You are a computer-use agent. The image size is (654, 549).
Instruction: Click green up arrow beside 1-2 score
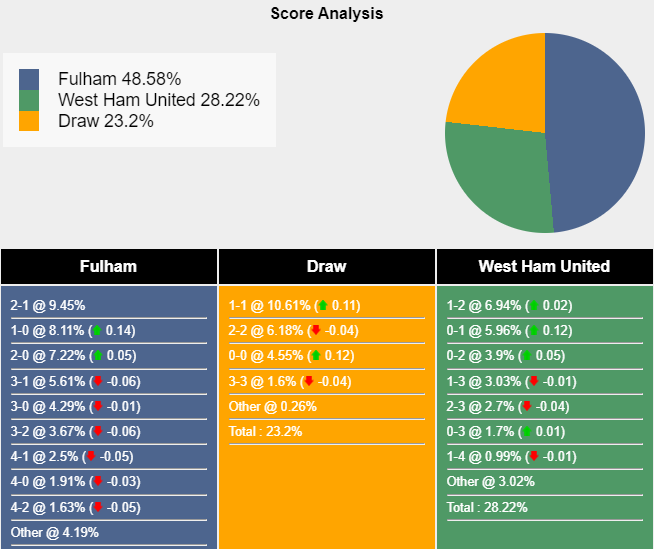pyautogui.click(x=534, y=306)
